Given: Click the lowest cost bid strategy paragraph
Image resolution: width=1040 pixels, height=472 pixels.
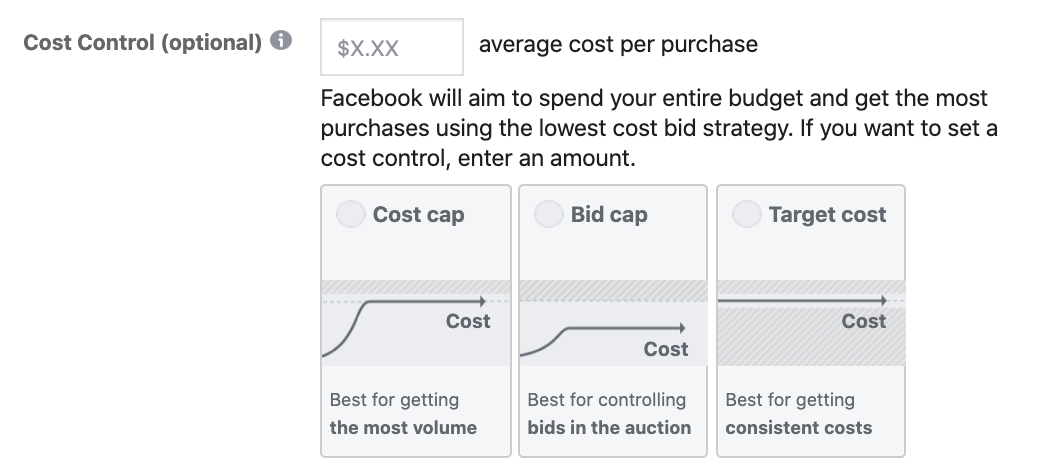Looking at the screenshot, I should [659, 128].
